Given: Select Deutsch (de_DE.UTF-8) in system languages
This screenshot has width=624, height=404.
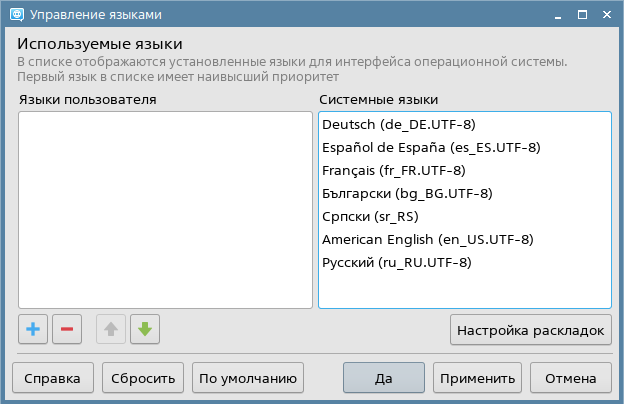Looking at the screenshot, I should tap(398, 125).
